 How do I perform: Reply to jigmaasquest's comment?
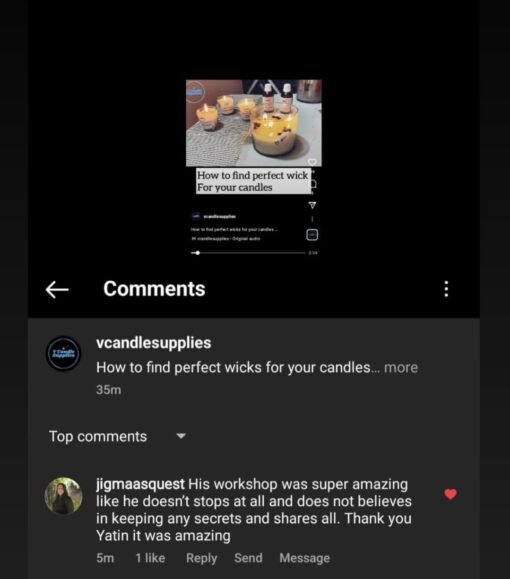[201, 558]
